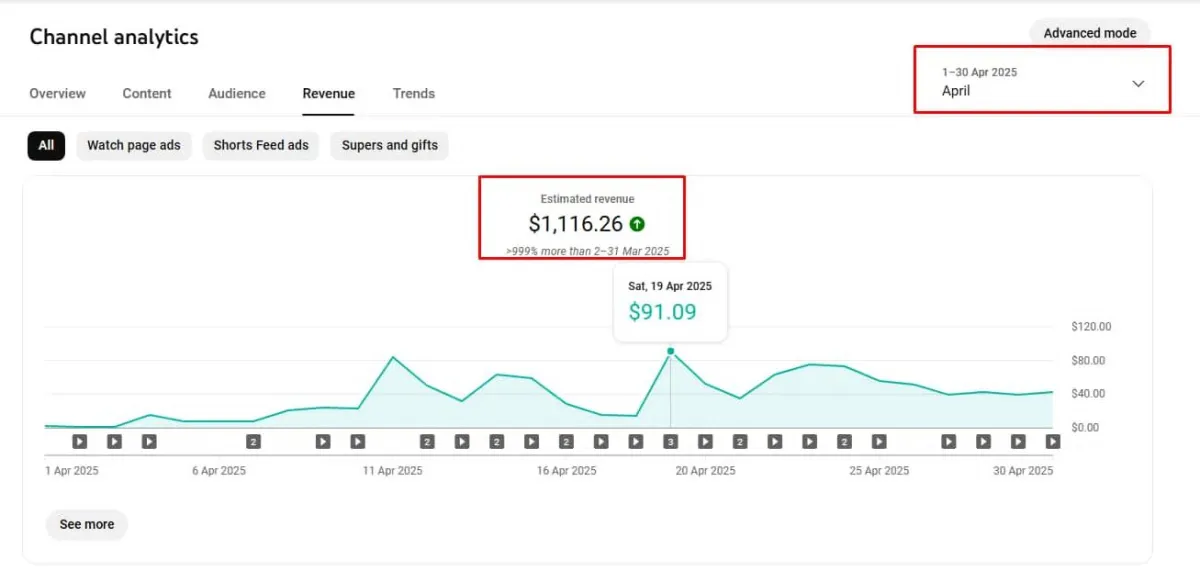Click the $120.00 y-axis label

tap(1091, 327)
